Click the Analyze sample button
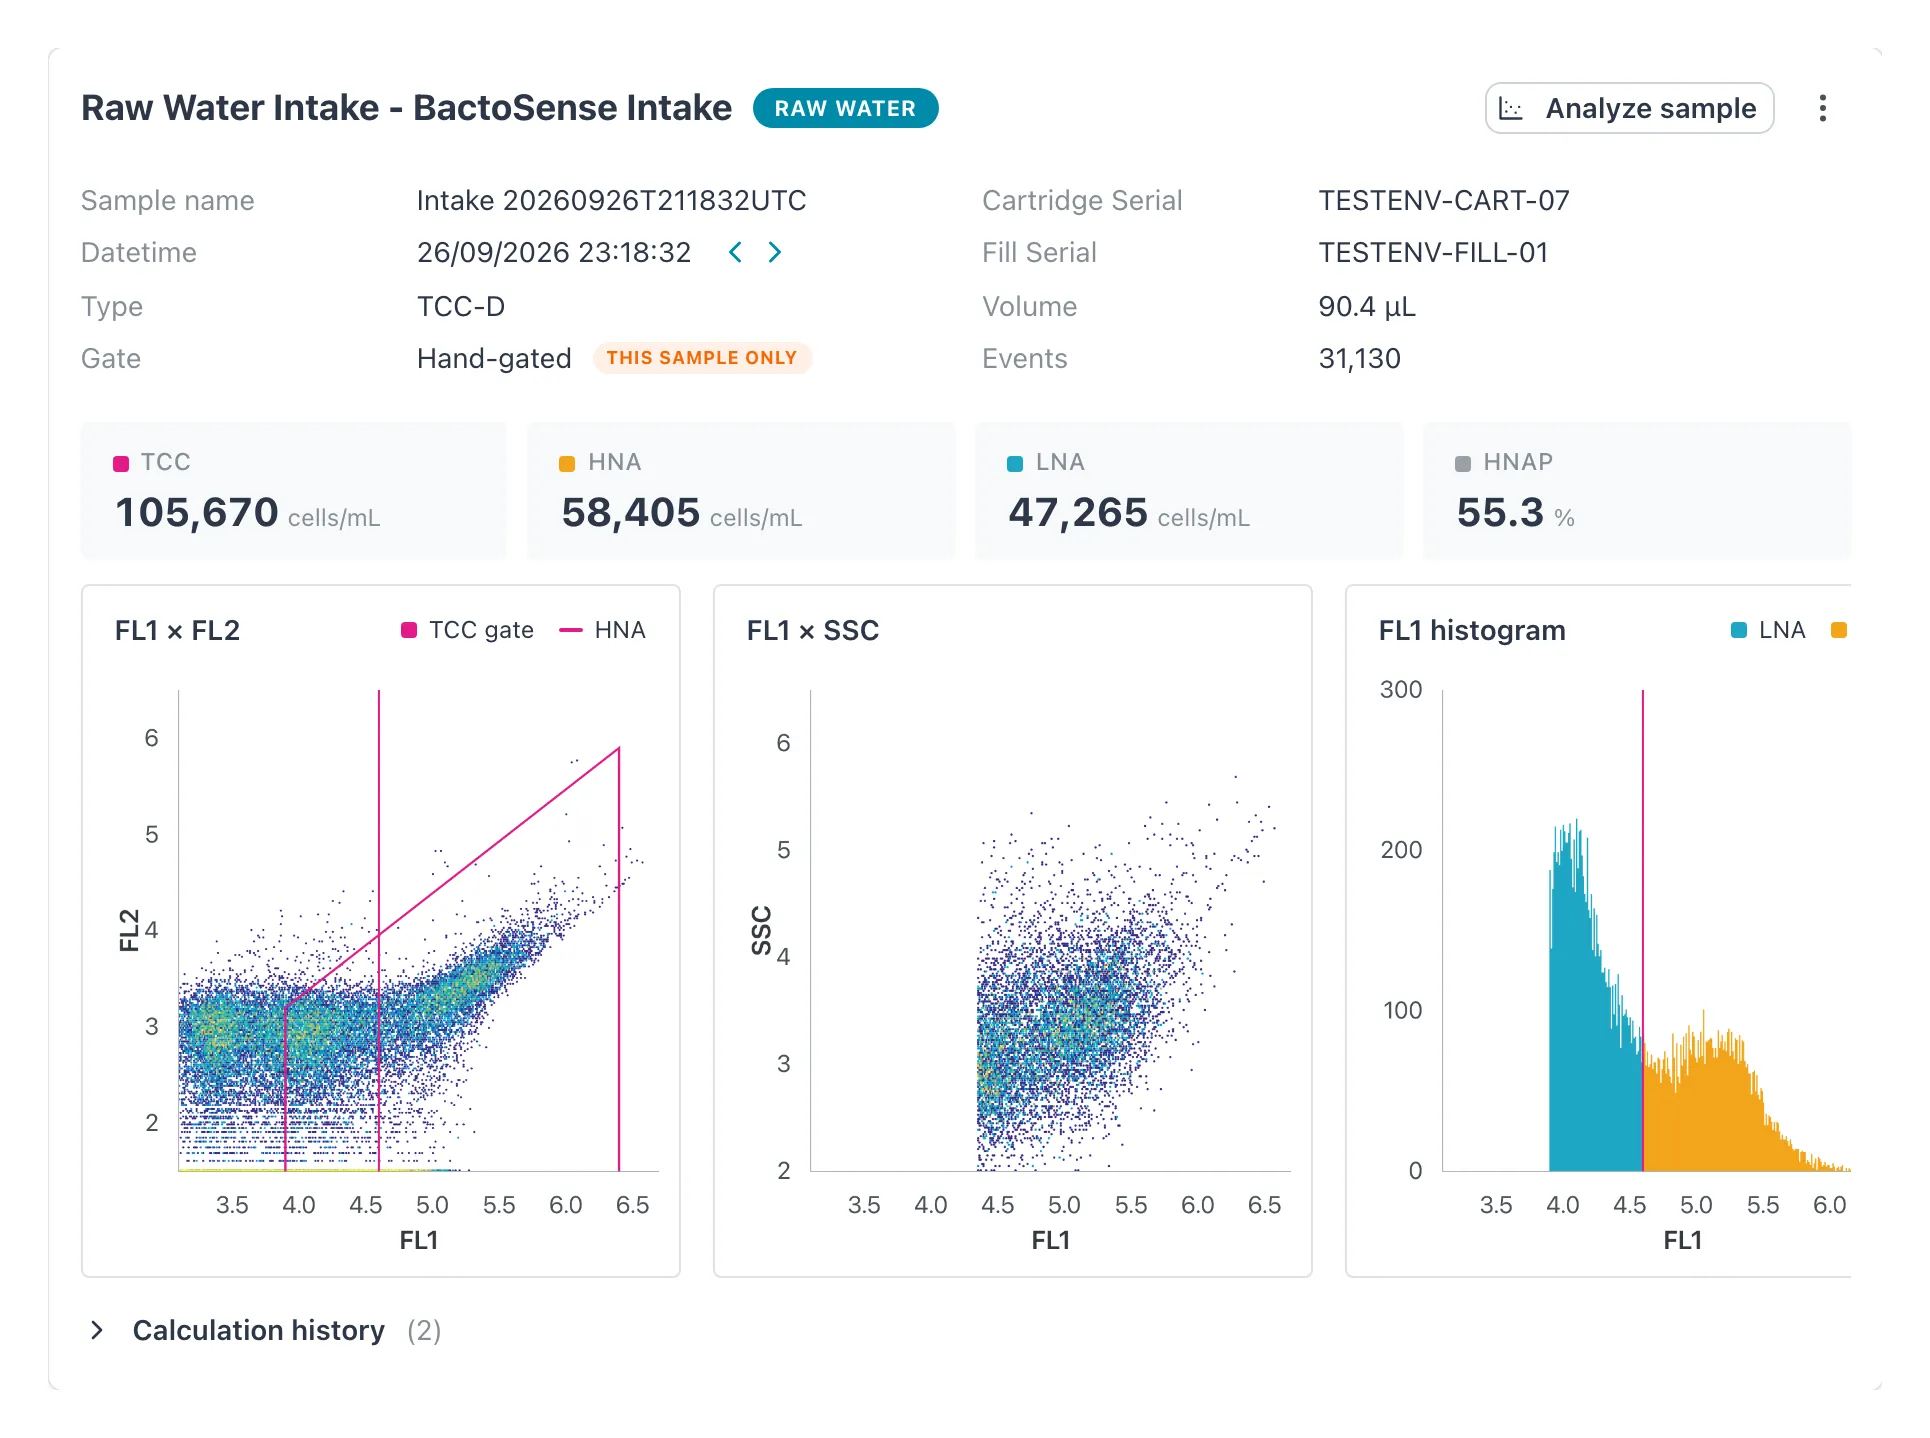 1629,108
